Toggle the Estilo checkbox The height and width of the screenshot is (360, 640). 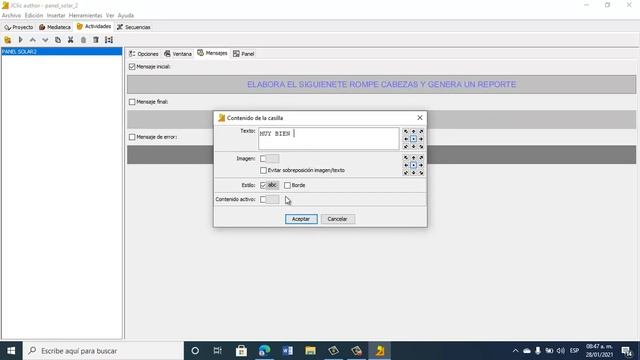point(263,185)
